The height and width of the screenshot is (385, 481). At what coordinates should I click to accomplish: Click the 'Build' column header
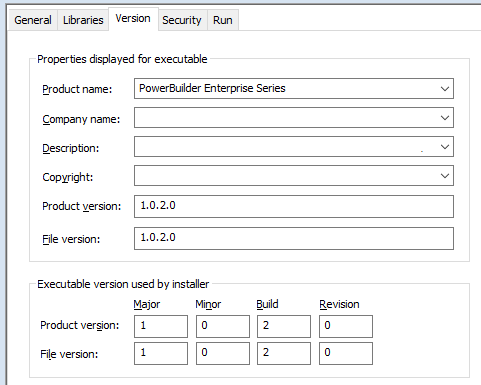267,304
